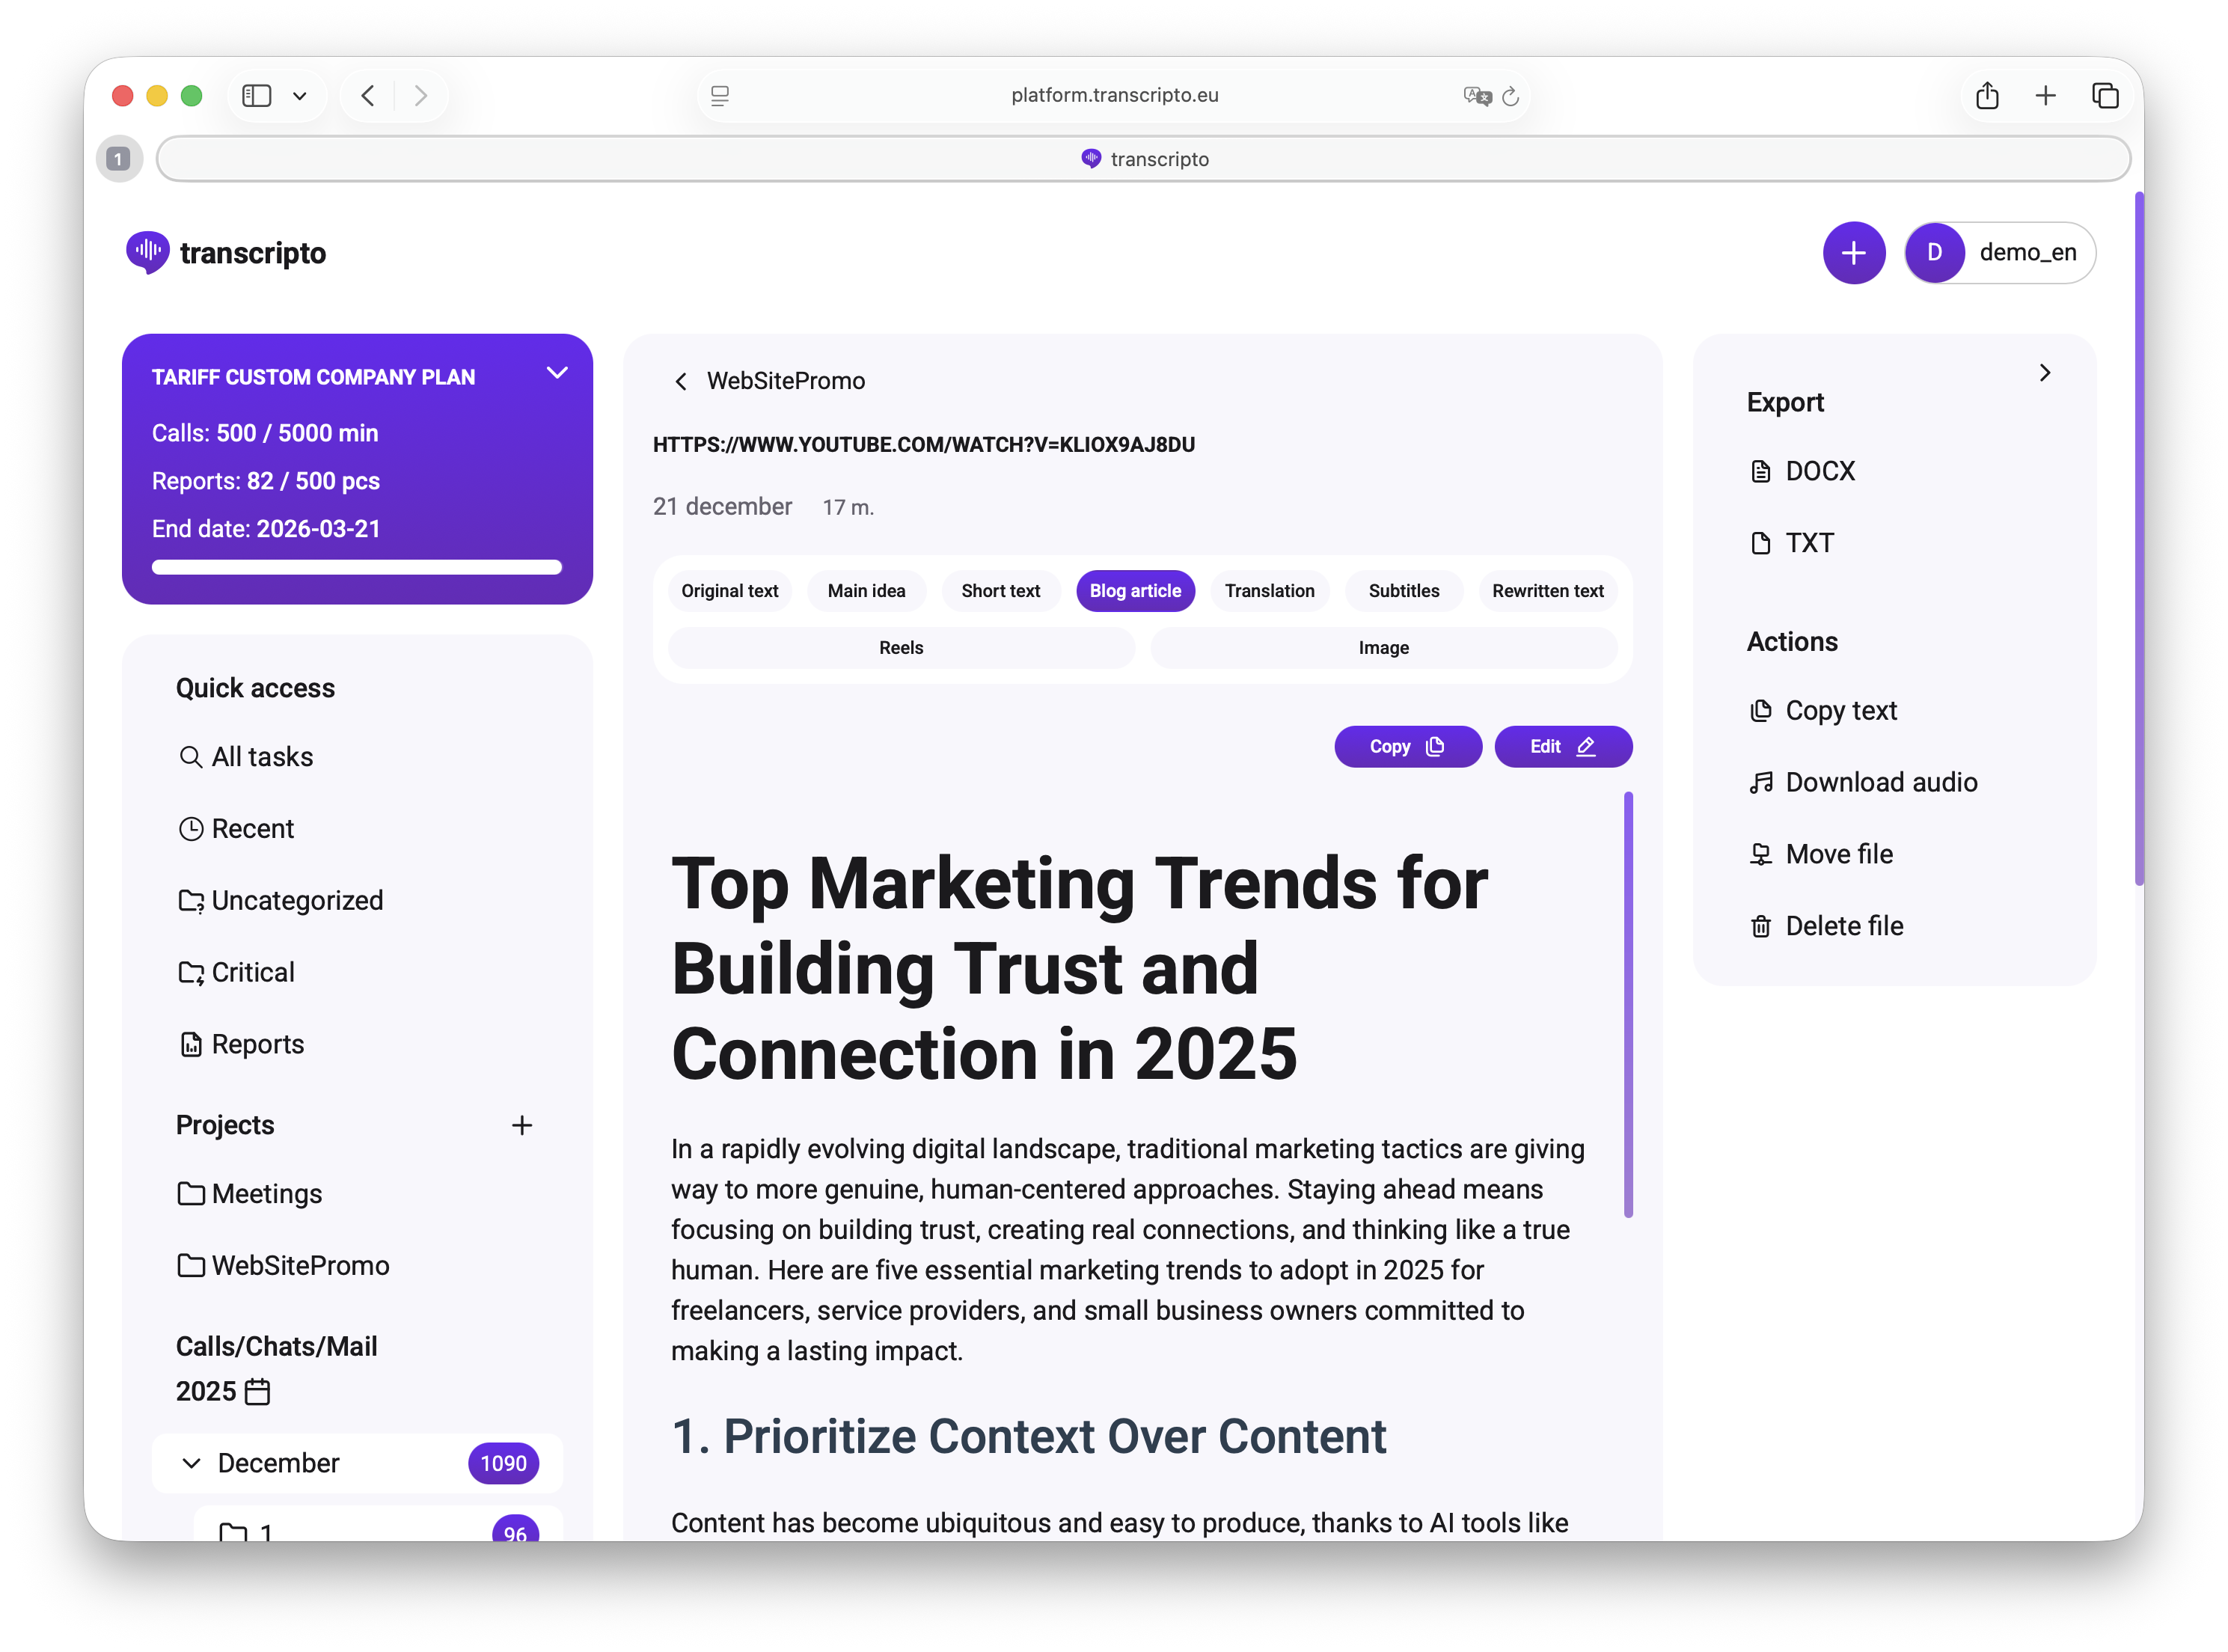2228x1652 pixels.
Task: Collapse the tariff plan card chevron
Action: point(557,373)
